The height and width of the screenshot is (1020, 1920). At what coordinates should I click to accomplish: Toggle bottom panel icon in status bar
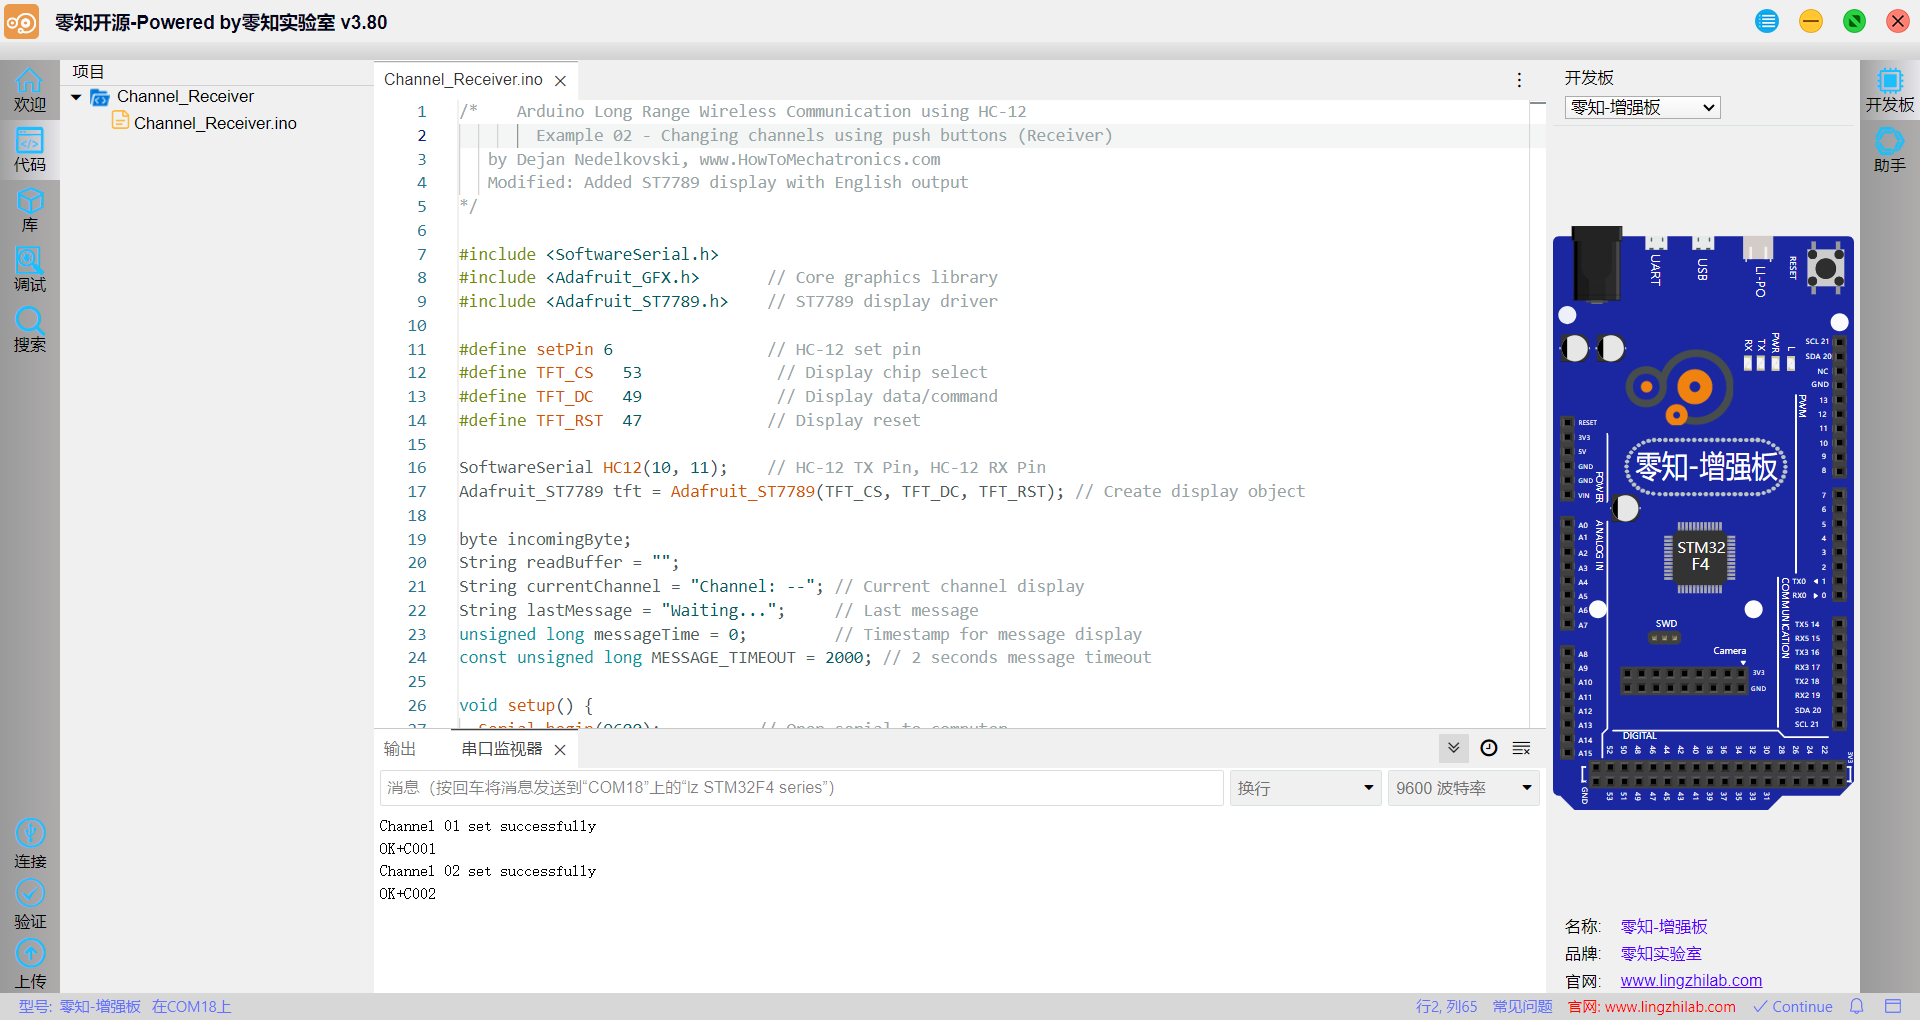1893,1006
